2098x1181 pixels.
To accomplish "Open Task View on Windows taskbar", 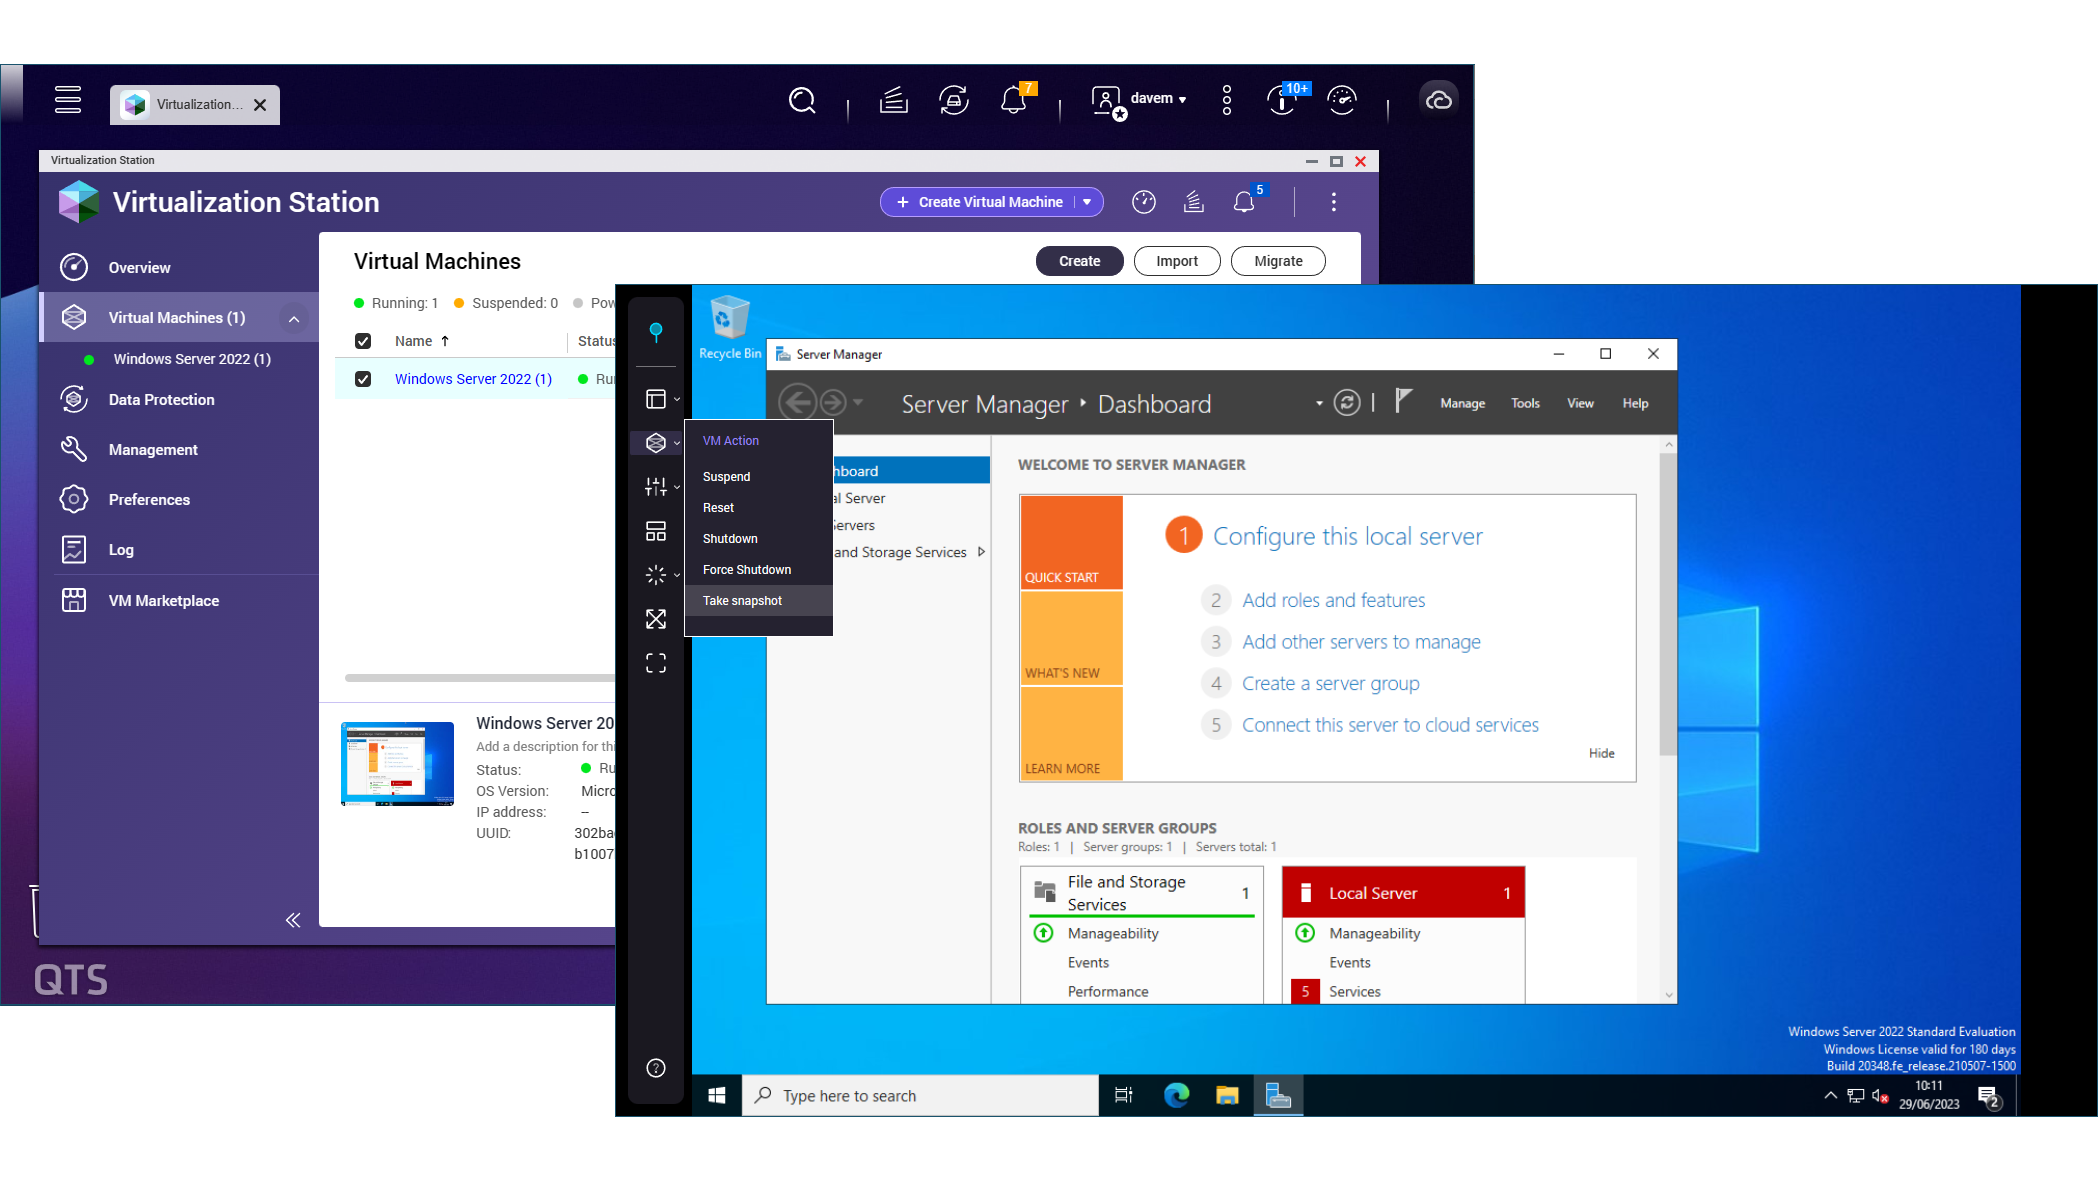I will [1124, 1095].
